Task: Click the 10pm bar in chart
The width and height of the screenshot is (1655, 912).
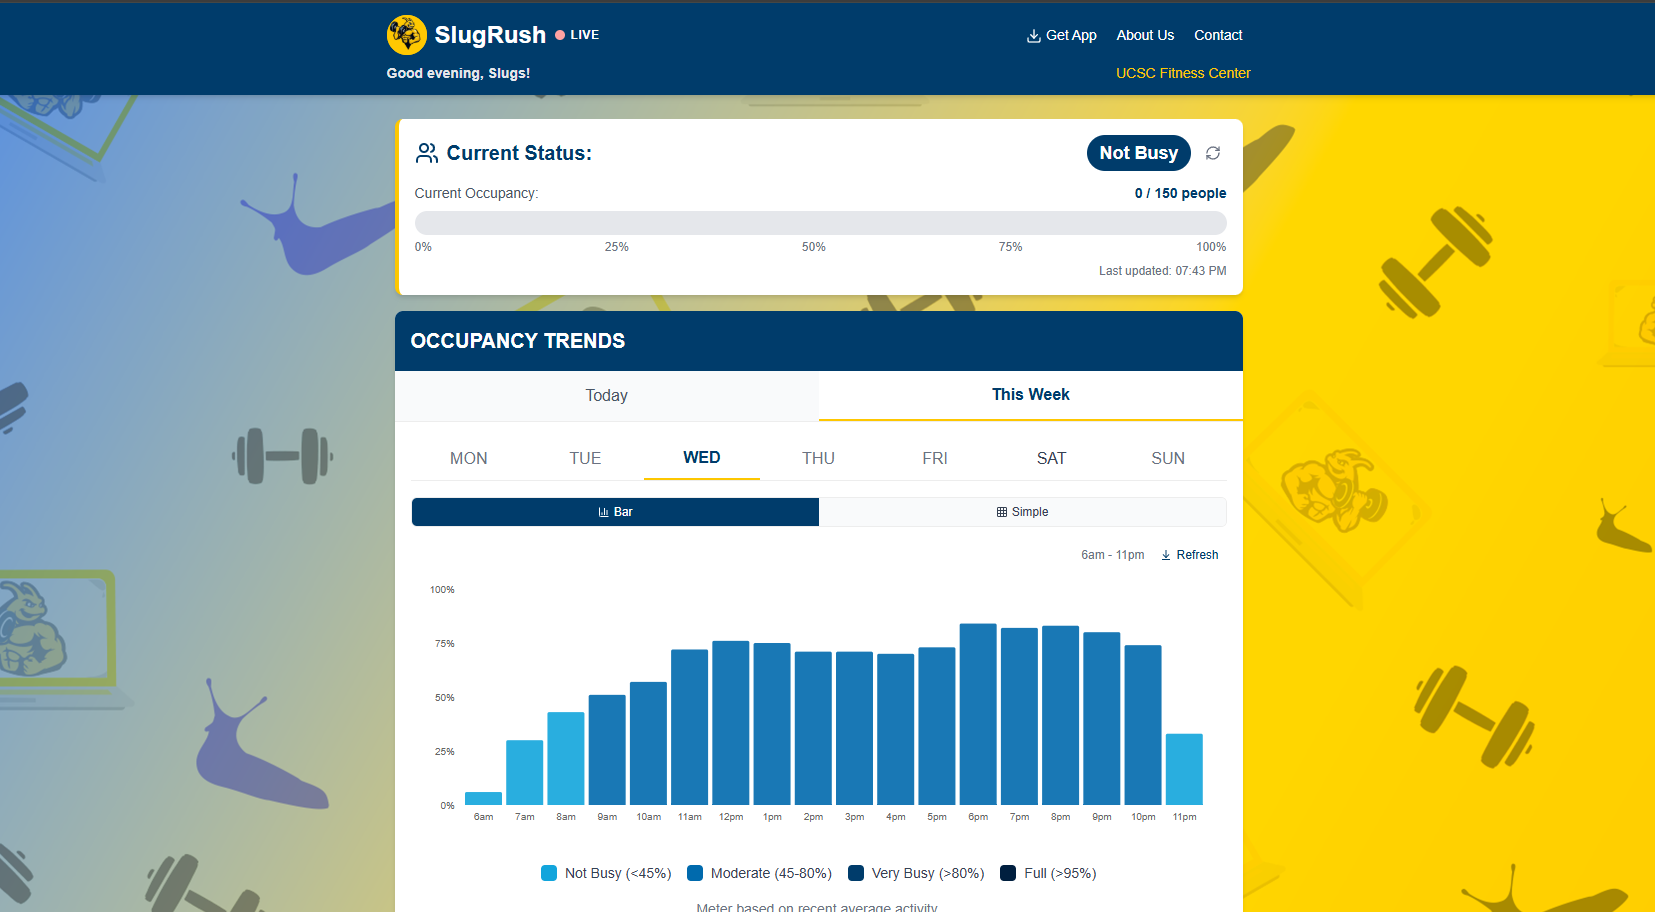Action: 1143,725
